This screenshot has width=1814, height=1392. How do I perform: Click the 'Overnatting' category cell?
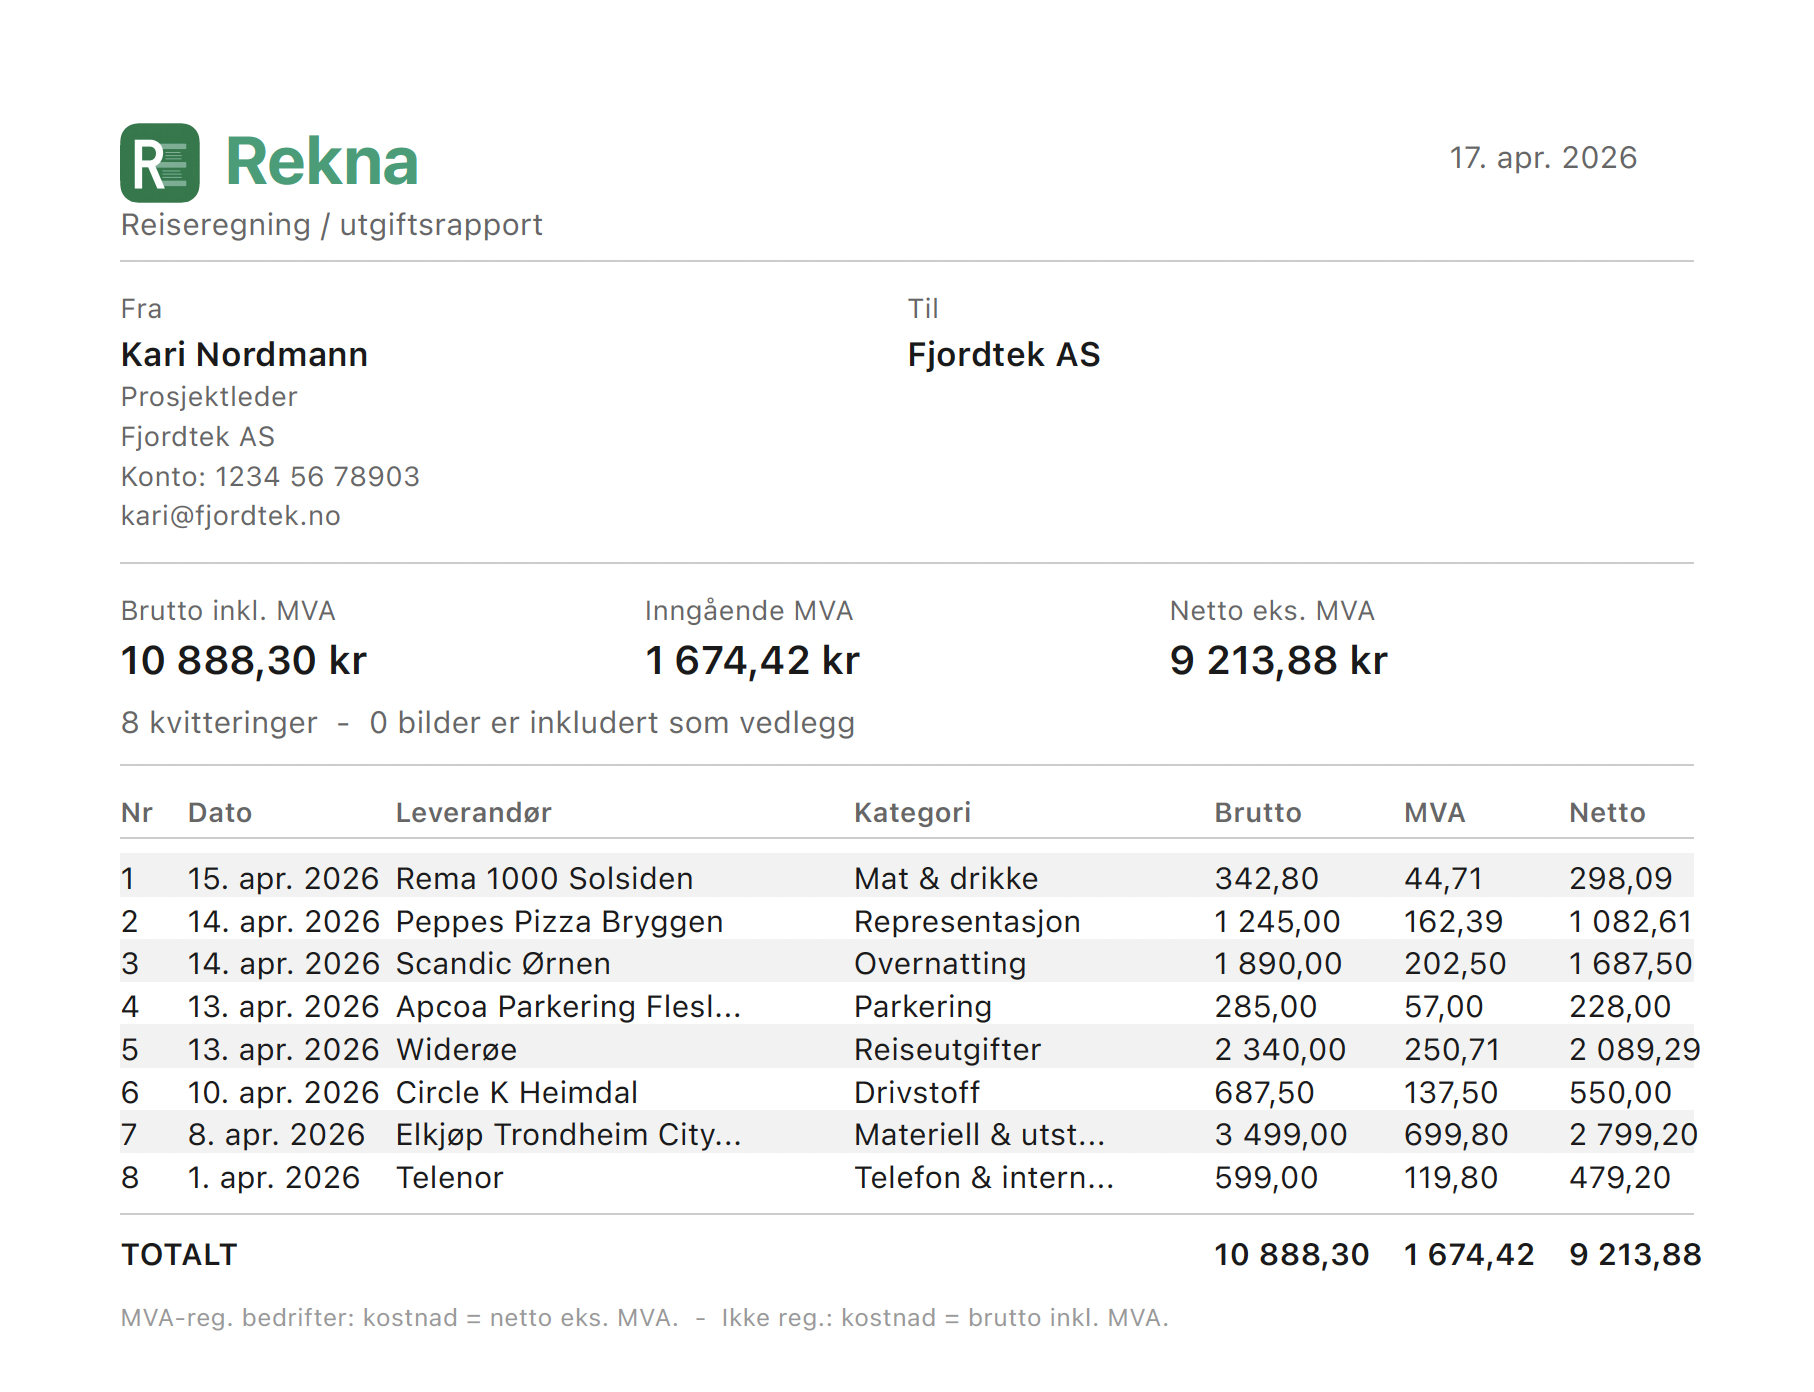940,964
